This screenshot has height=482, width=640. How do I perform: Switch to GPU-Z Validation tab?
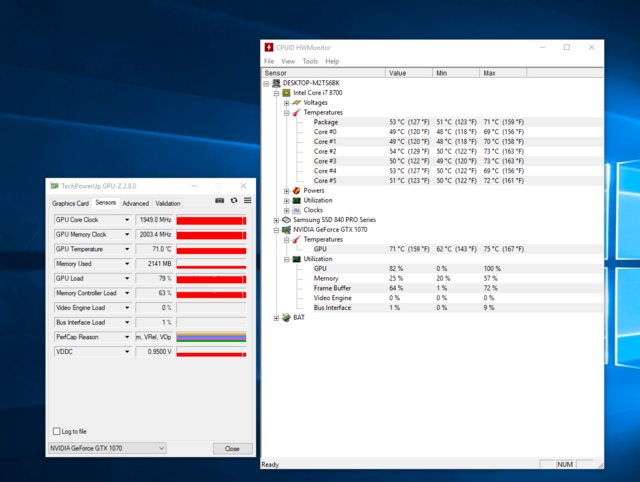tap(168, 203)
